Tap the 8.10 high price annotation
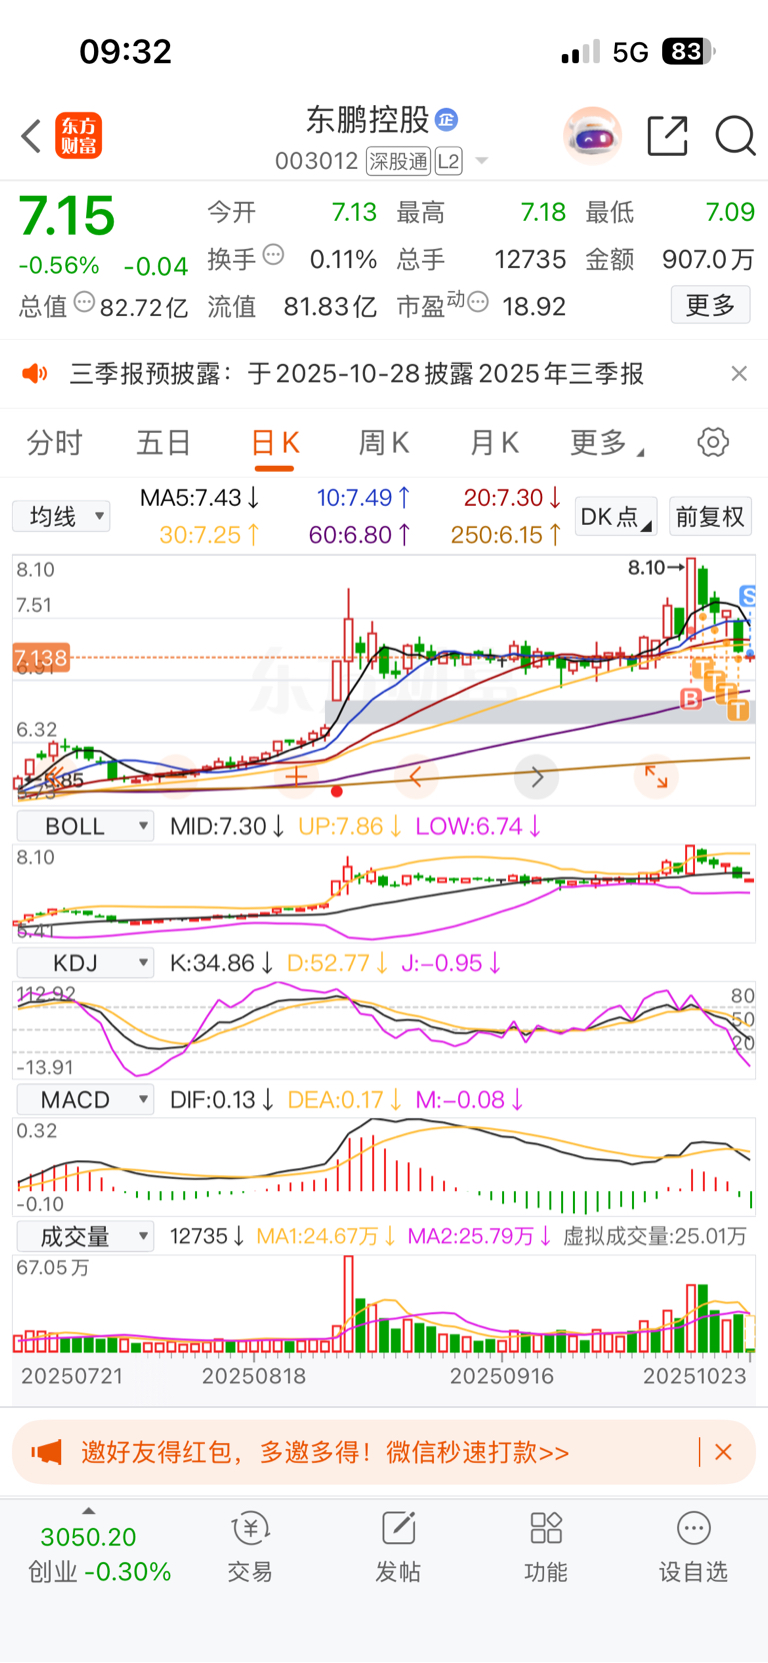The height and width of the screenshot is (1663, 768). click(655, 568)
